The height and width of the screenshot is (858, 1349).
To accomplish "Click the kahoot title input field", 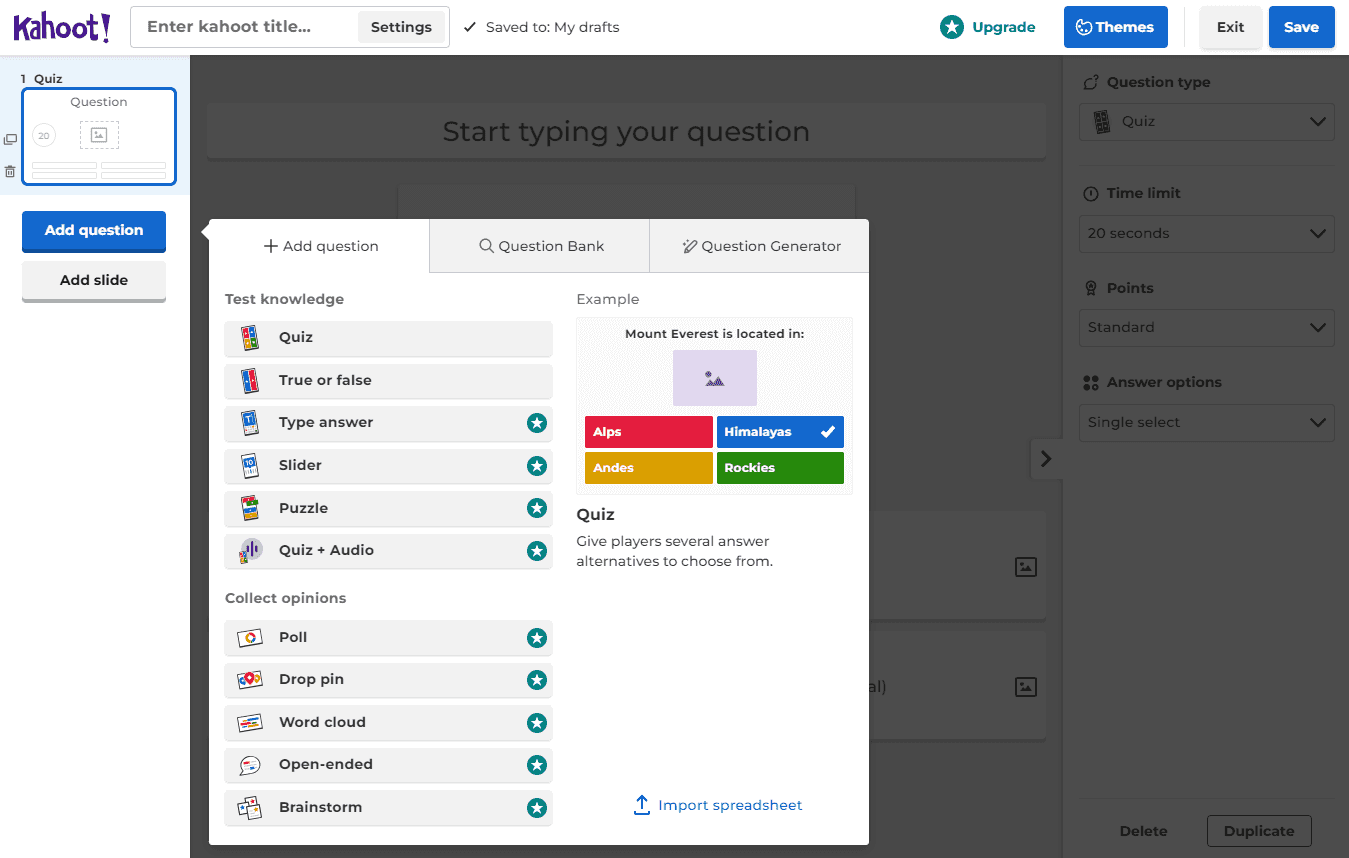I will 245,27.
